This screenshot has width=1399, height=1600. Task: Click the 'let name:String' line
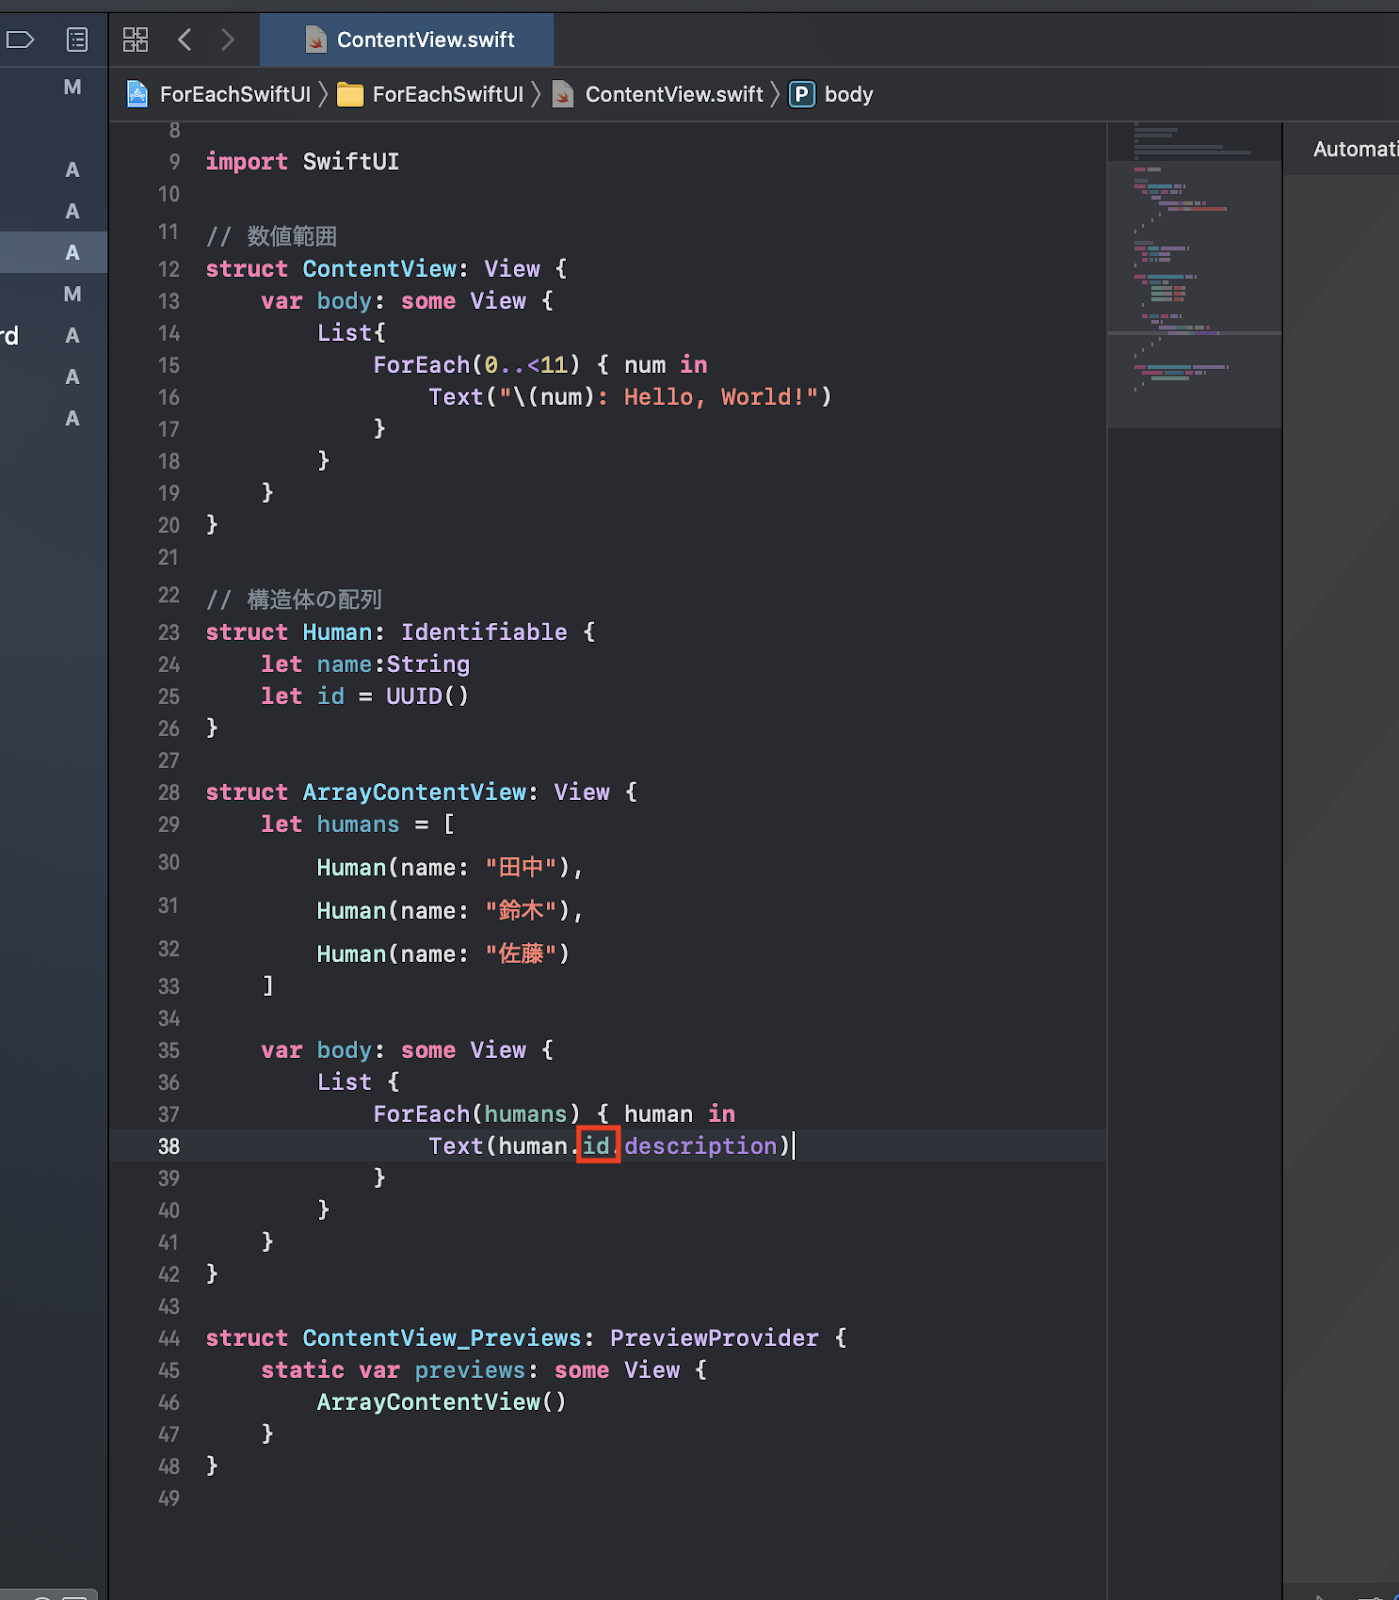pyautogui.click(x=365, y=664)
